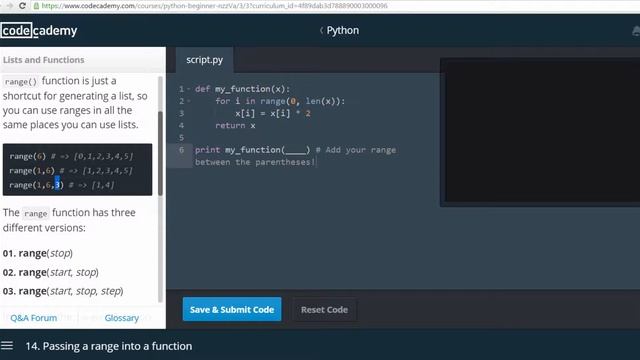Click list item '02. range(start, stop)'
The width and height of the screenshot is (640, 360).
[51, 272]
